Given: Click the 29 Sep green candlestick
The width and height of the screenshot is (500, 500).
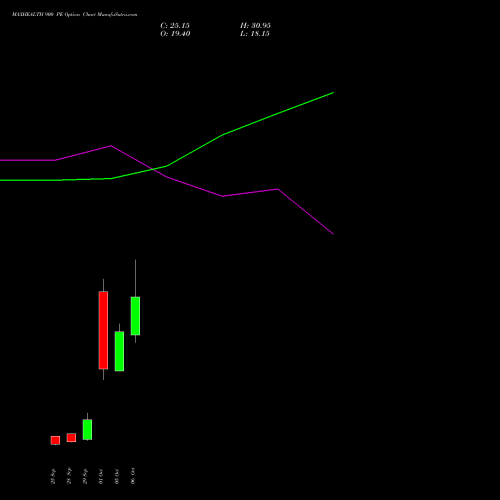Looking at the screenshot, I should pos(87,429).
